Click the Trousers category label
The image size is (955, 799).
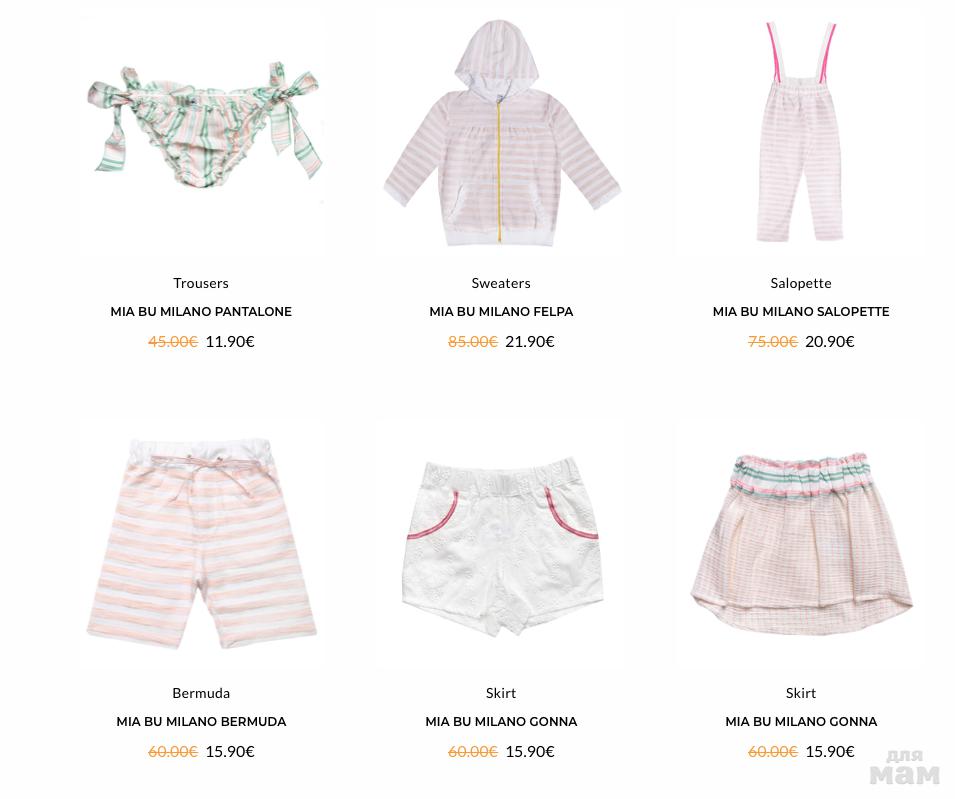click(201, 283)
